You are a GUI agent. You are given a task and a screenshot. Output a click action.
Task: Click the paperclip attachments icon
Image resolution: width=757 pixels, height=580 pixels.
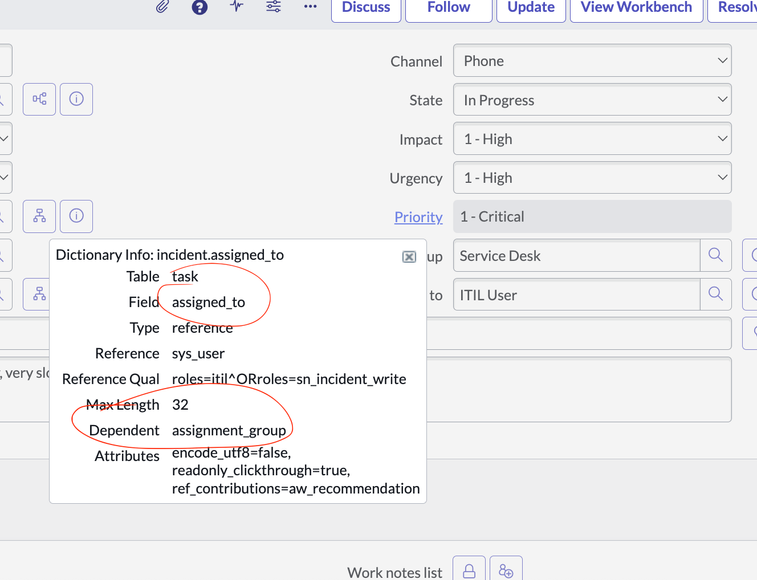coord(162,7)
